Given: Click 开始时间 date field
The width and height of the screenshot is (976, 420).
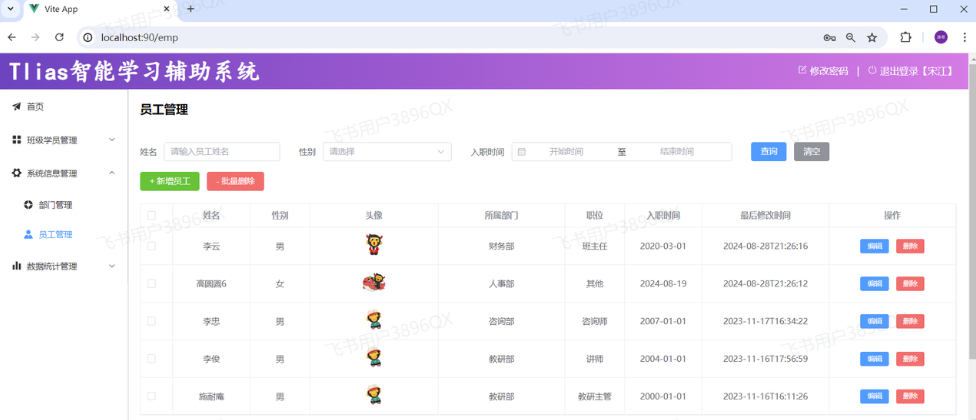Looking at the screenshot, I should tap(566, 151).
